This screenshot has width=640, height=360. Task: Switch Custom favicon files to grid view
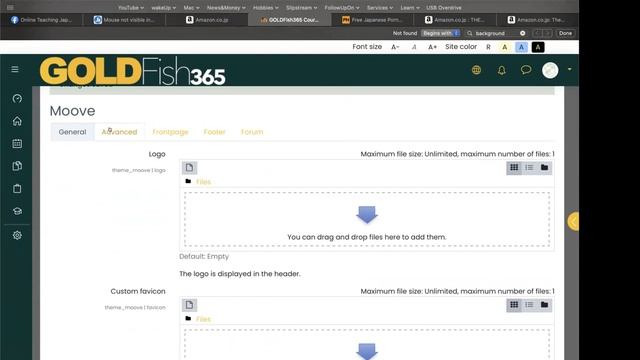(514, 305)
